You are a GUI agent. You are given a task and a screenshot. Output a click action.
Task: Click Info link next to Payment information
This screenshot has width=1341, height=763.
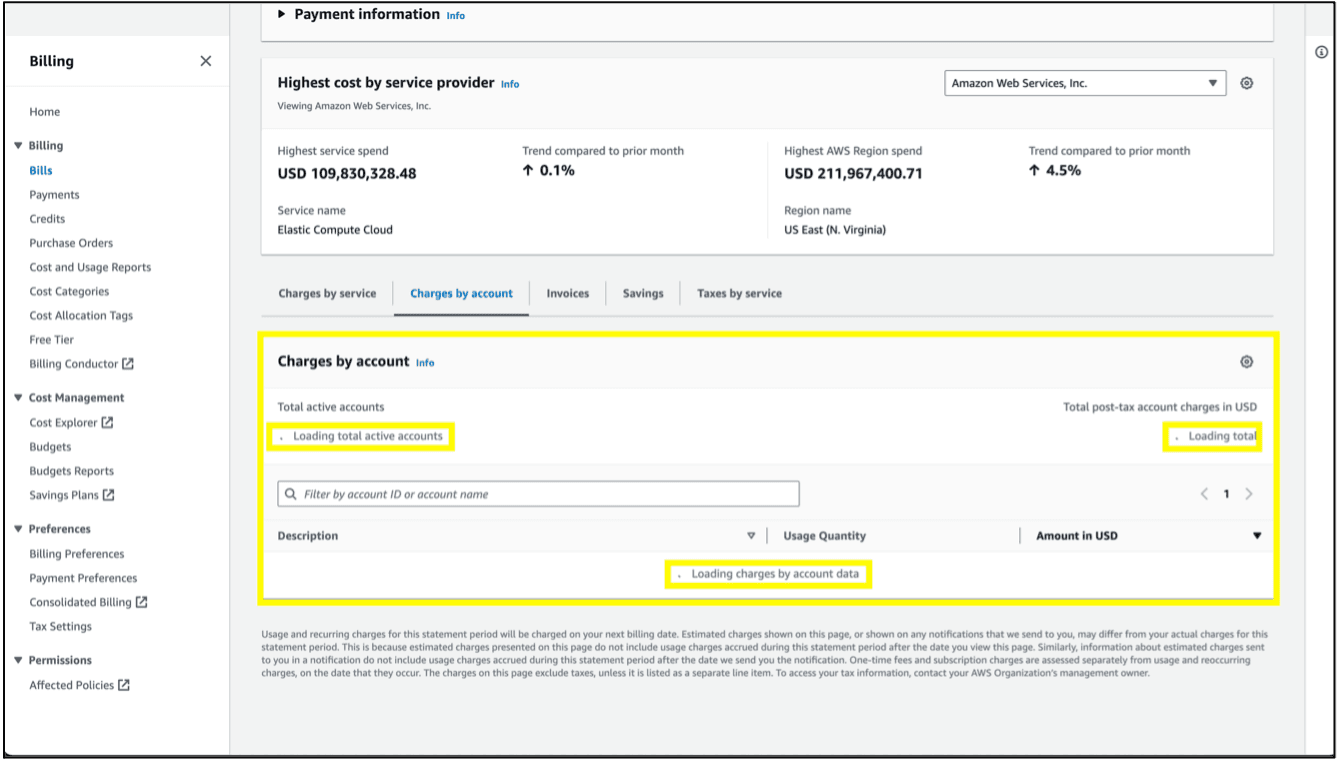click(455, 16)
